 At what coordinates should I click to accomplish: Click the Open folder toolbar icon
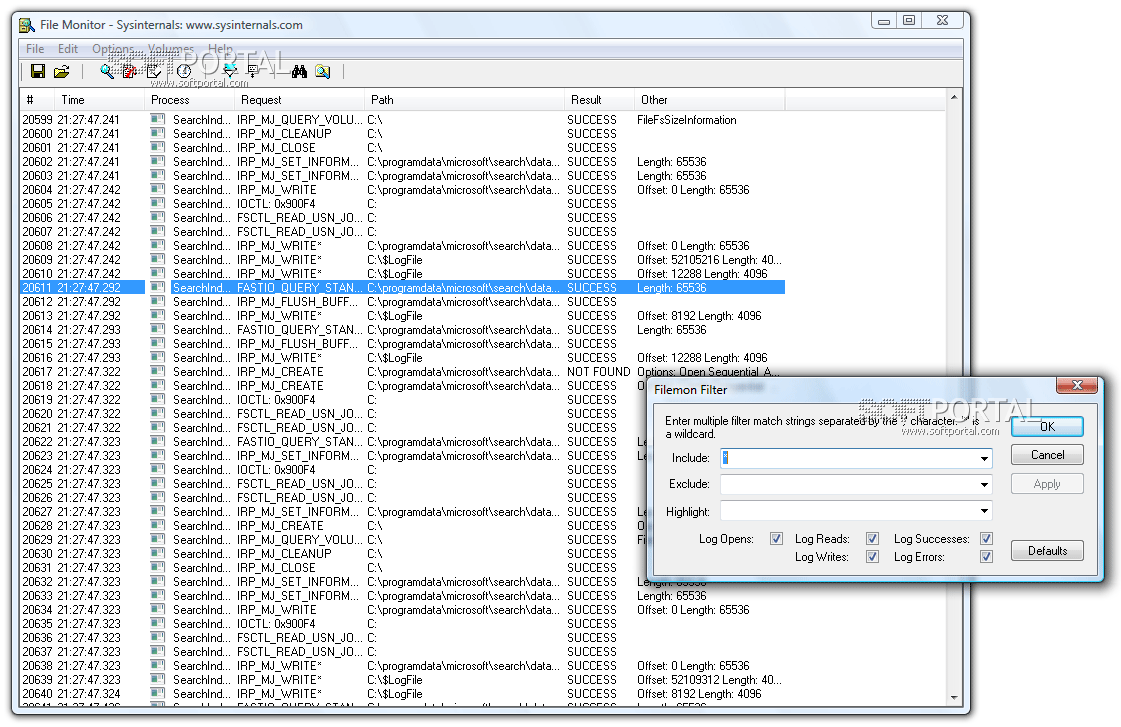pyautogui.click(x=62, y=71)
